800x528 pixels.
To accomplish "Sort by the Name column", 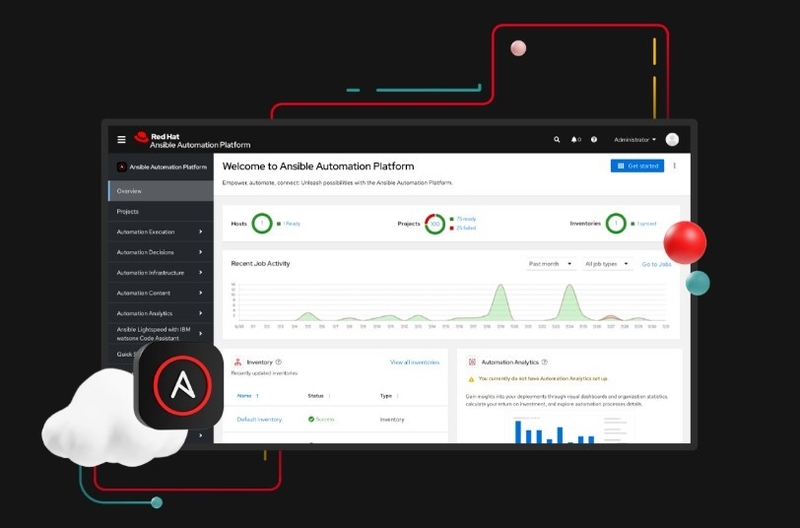I will 247,396.
